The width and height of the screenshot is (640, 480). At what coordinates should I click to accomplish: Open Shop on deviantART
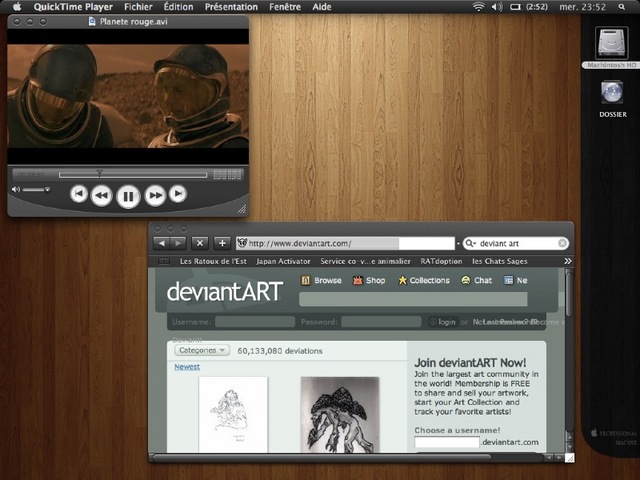coord(369,280)
